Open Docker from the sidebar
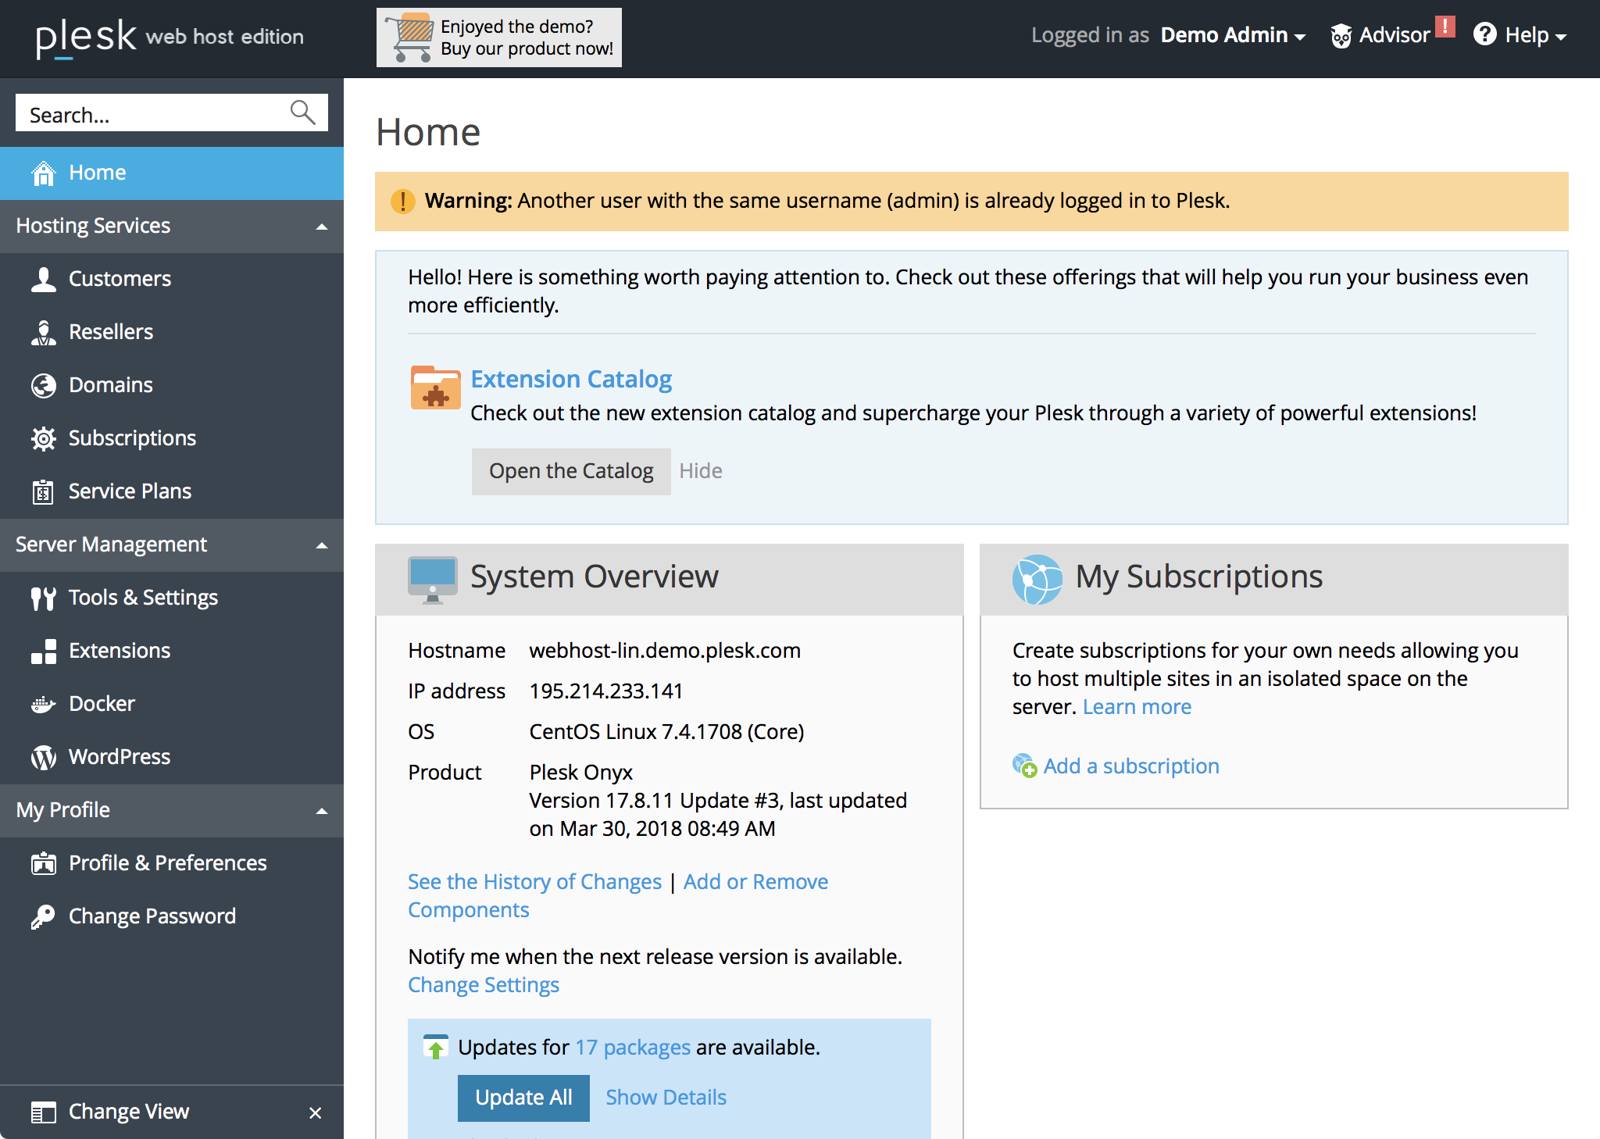Viewport: 1600px width, 1139px height. 101,704
